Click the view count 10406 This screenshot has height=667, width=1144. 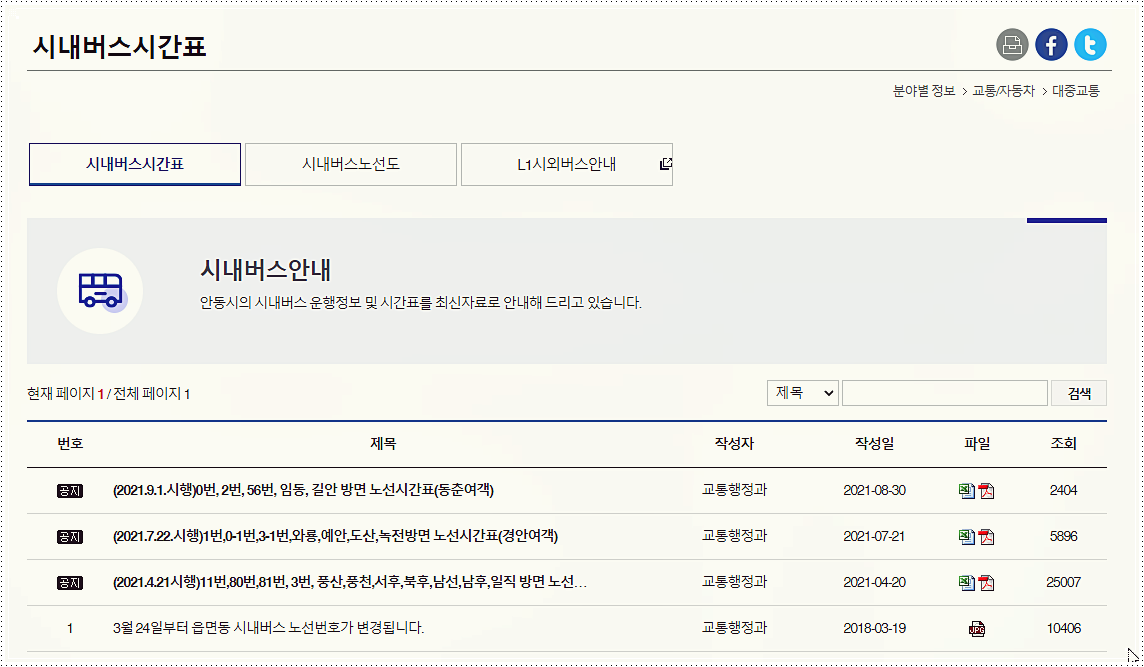pos(1063,628)
